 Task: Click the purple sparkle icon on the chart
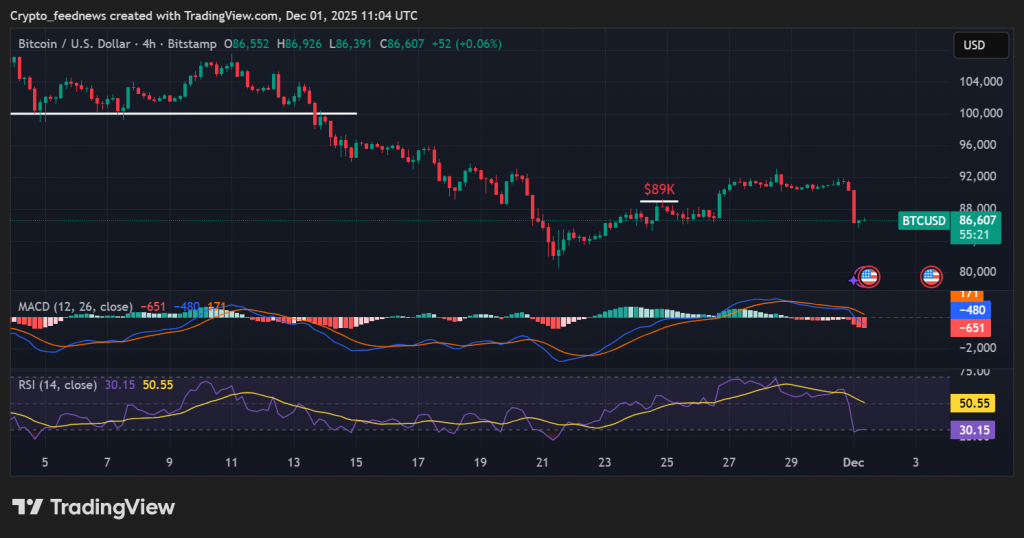click(854, 281)
